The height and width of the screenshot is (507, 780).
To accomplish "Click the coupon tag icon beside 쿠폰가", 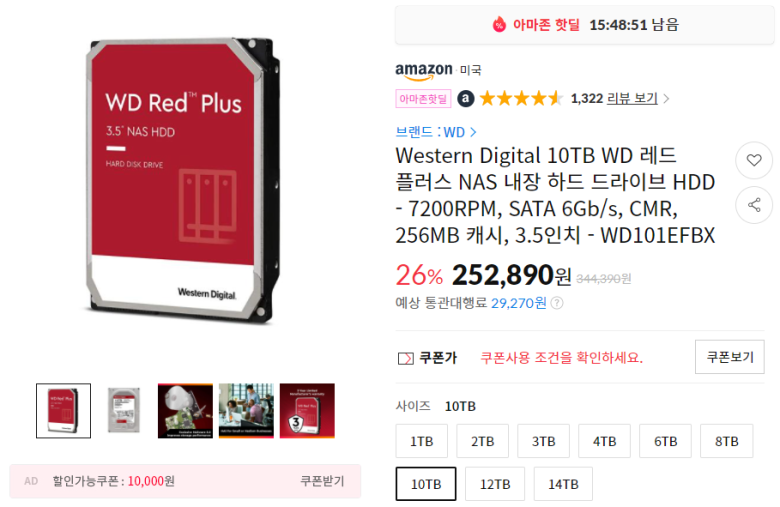I will 405,358.
